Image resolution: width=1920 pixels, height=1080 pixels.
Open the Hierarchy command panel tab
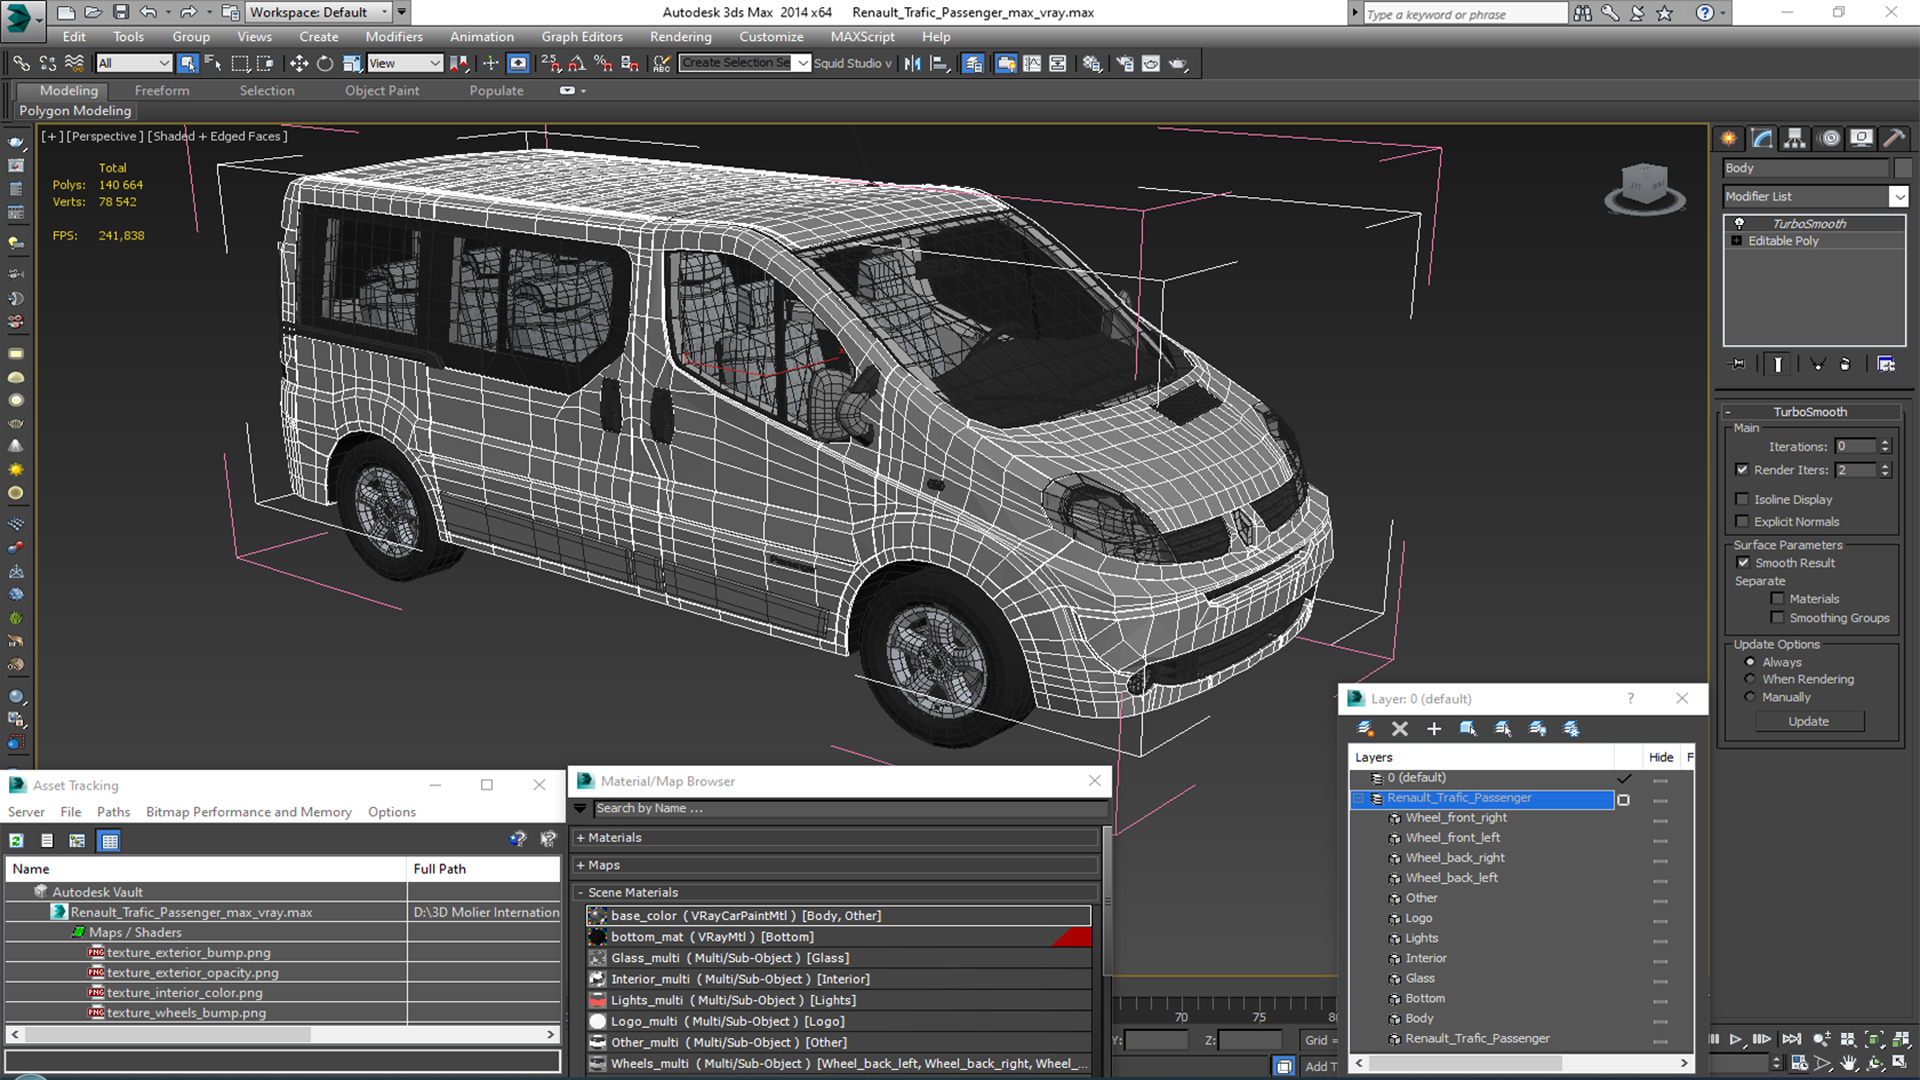click(1795, 139)
